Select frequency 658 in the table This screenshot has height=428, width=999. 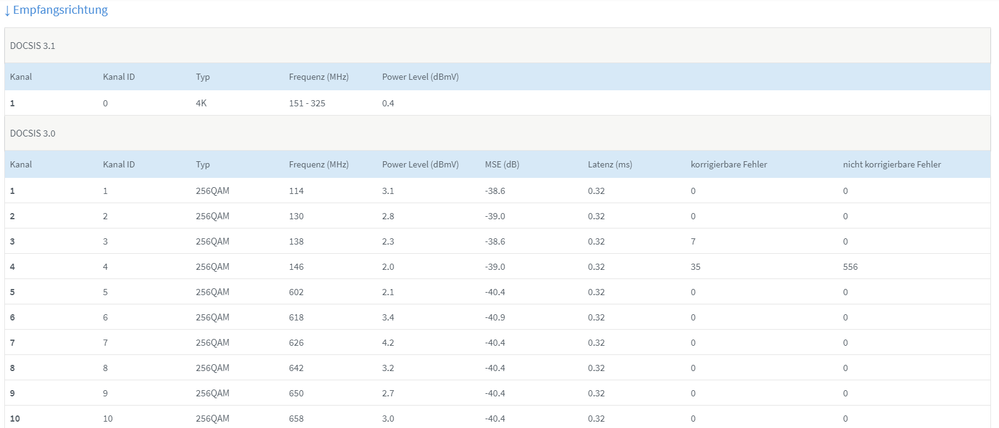tap(296, 418)
